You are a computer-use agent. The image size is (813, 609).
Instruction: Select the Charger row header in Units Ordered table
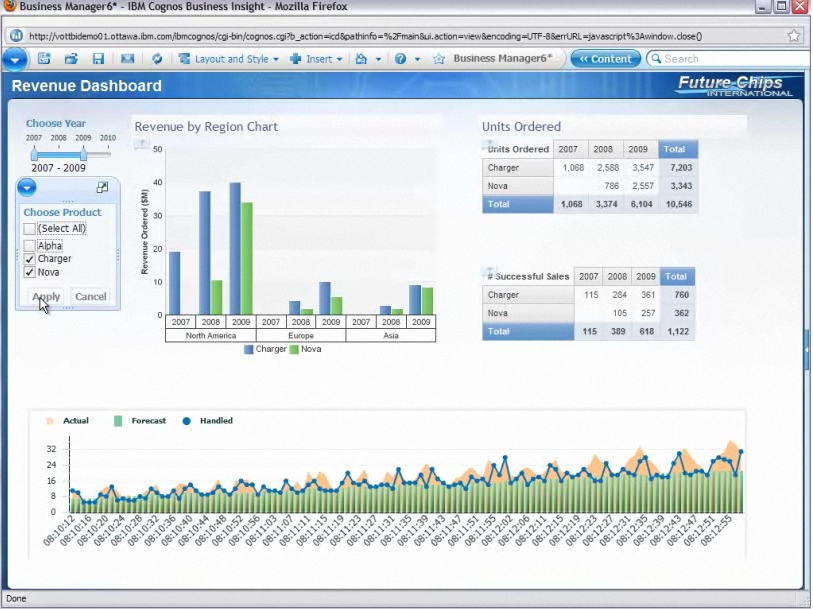pyautogui.click(x=518, y=168)
